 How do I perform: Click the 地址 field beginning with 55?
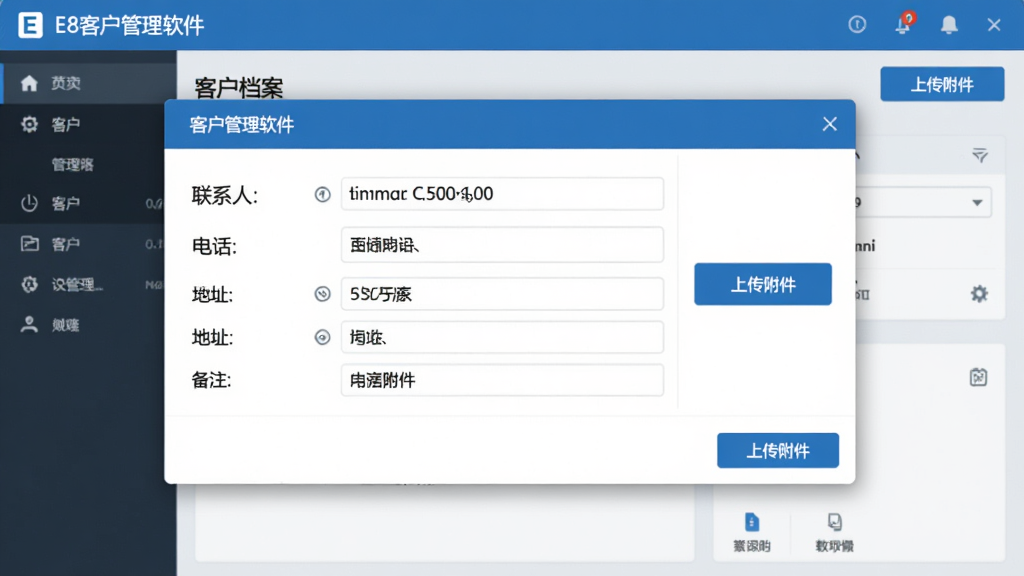click(x=502, y=294)
